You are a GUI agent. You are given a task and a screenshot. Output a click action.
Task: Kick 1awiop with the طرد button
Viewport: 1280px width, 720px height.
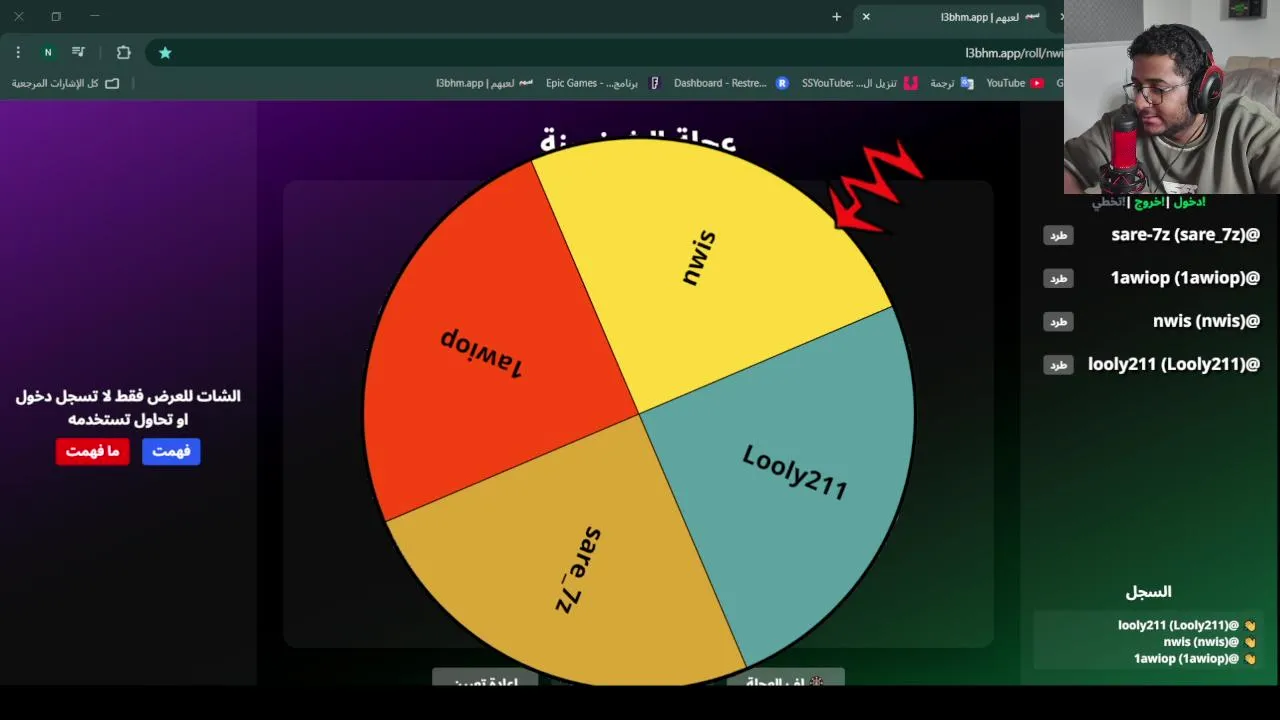point(1058,278)
